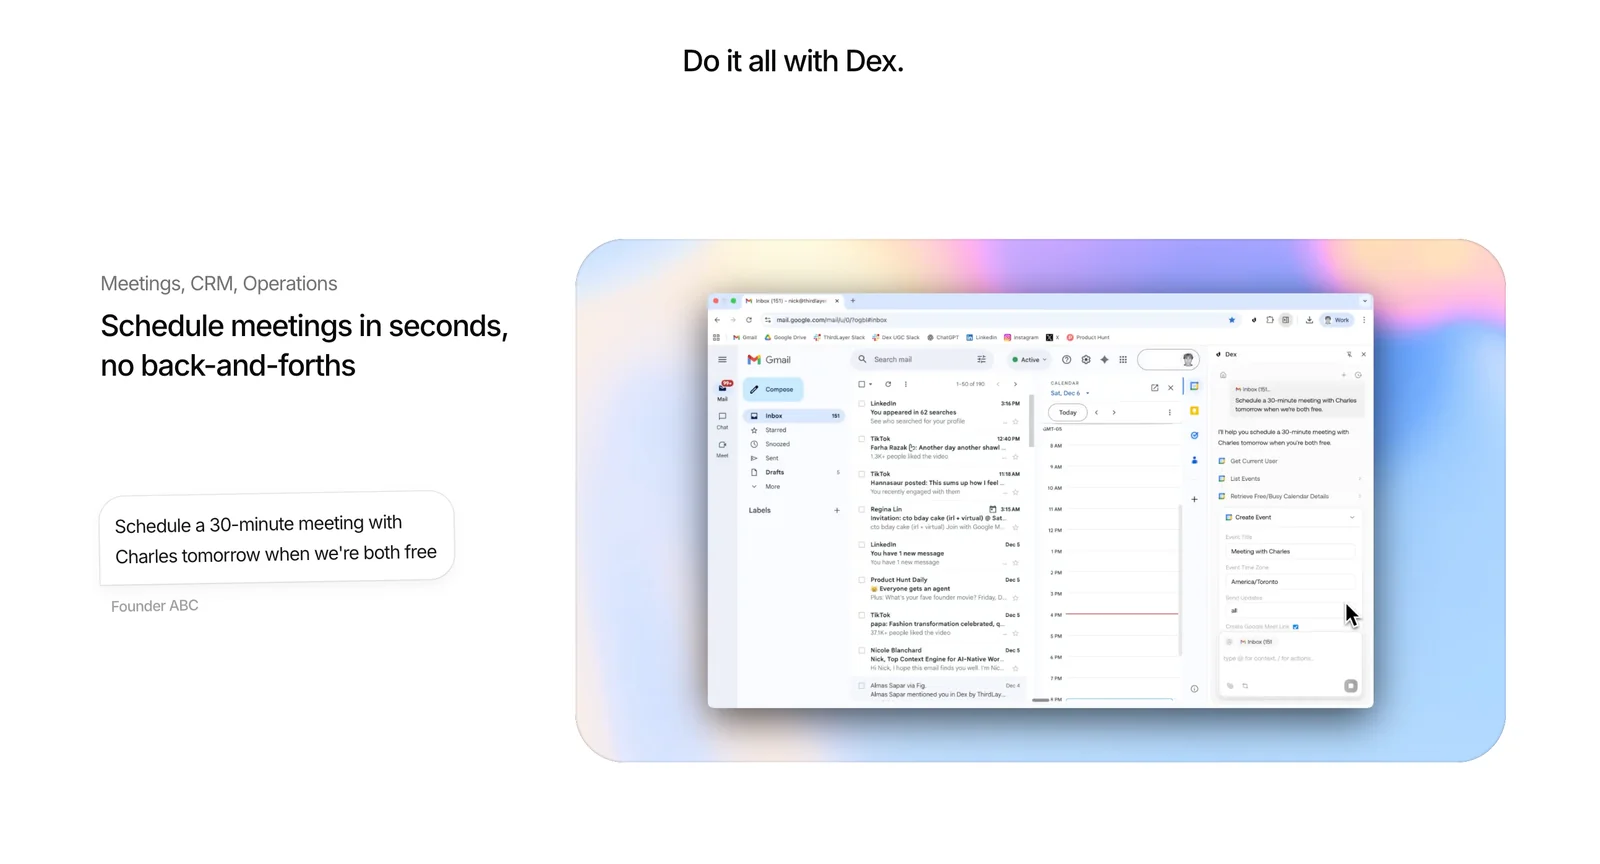This screenshot has width=1600, height=864.
Task: Open Google Tasks icon in side panel
Action: pos(1194,435)
